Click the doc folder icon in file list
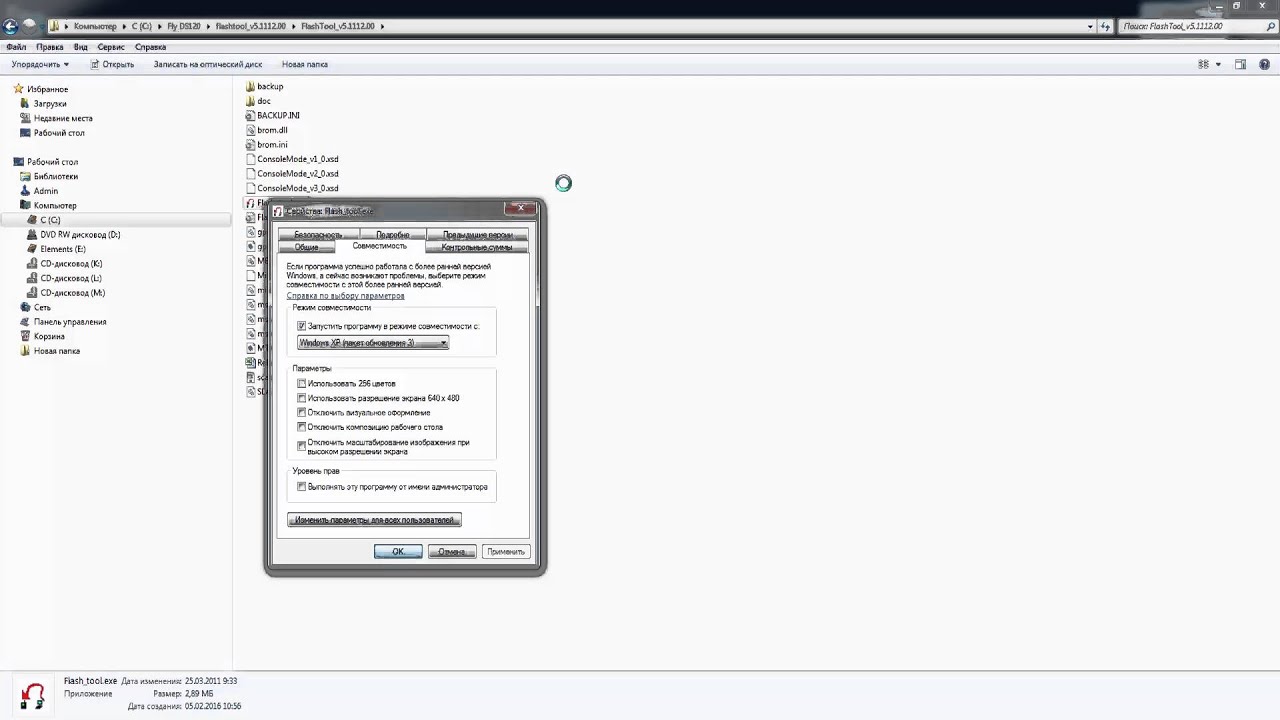 coord(251,101)
